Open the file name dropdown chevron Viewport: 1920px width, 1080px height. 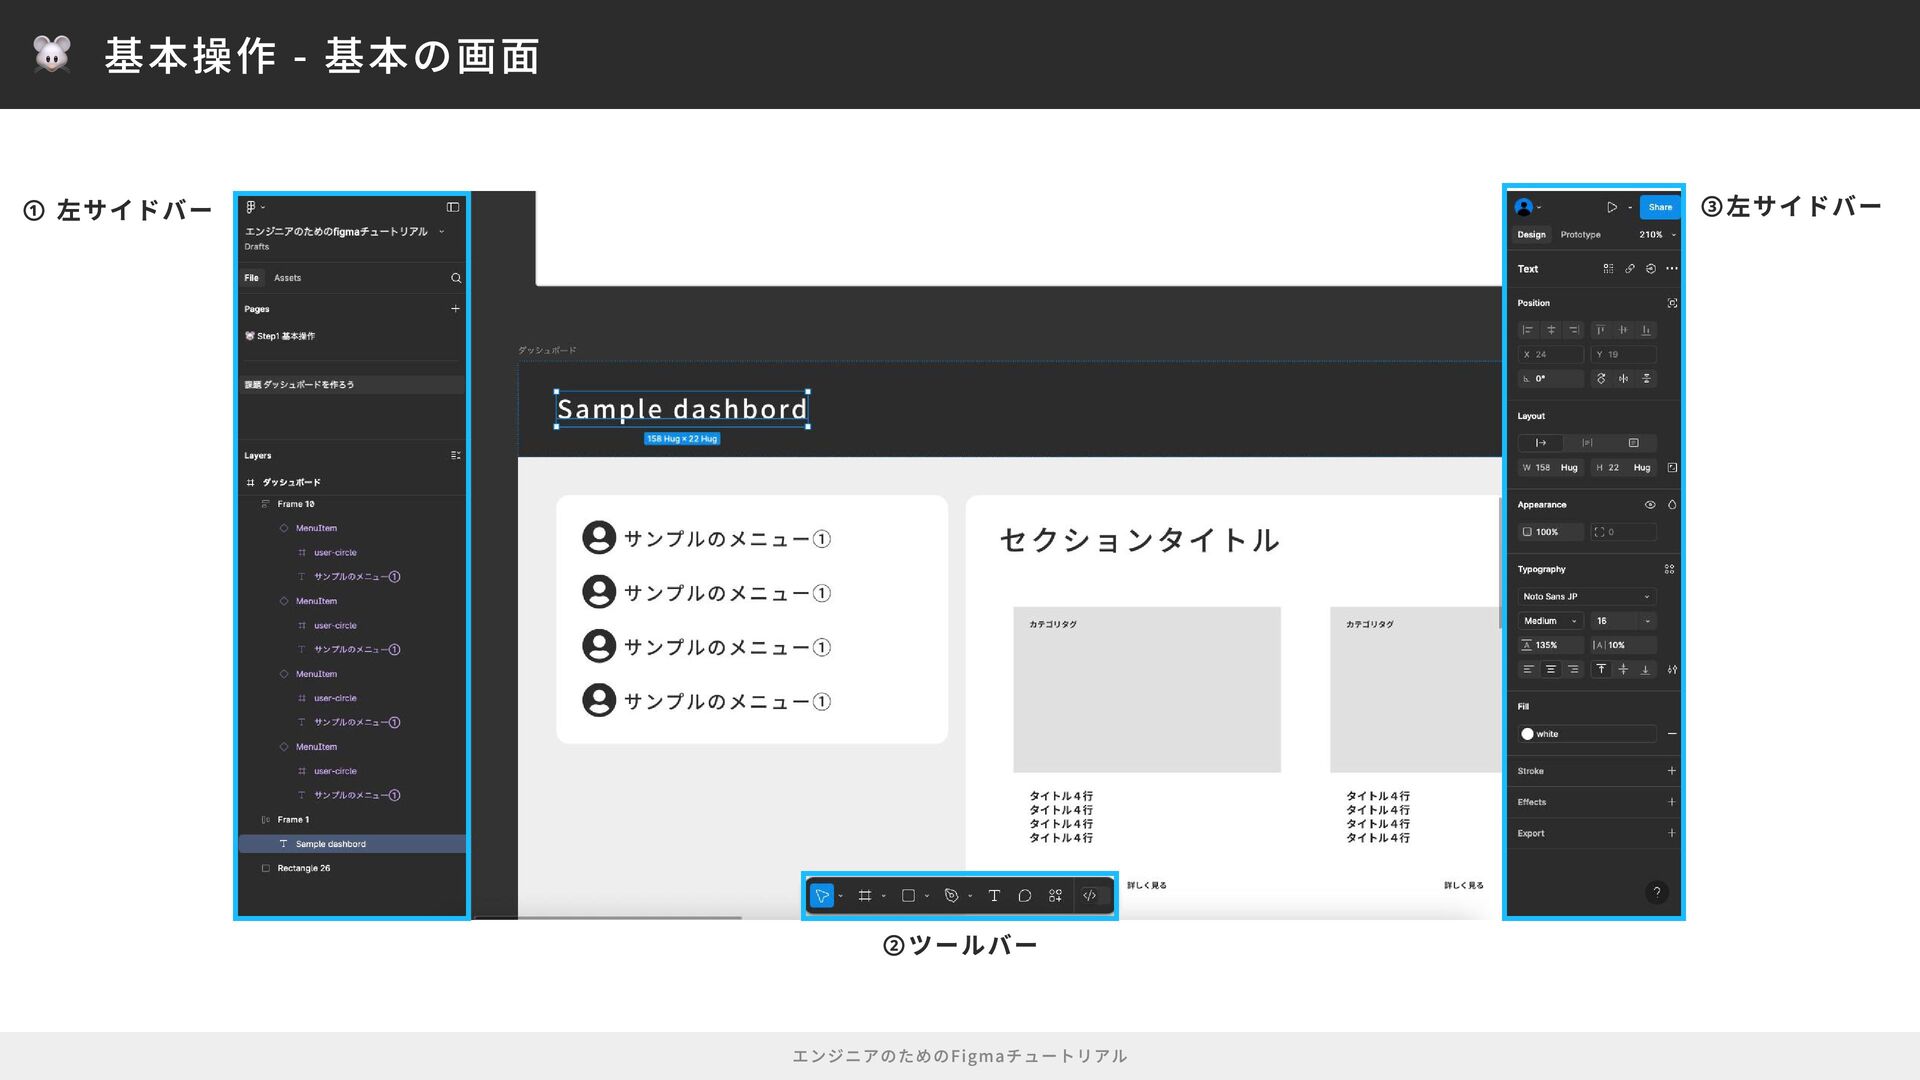click(x=441, y=232)
